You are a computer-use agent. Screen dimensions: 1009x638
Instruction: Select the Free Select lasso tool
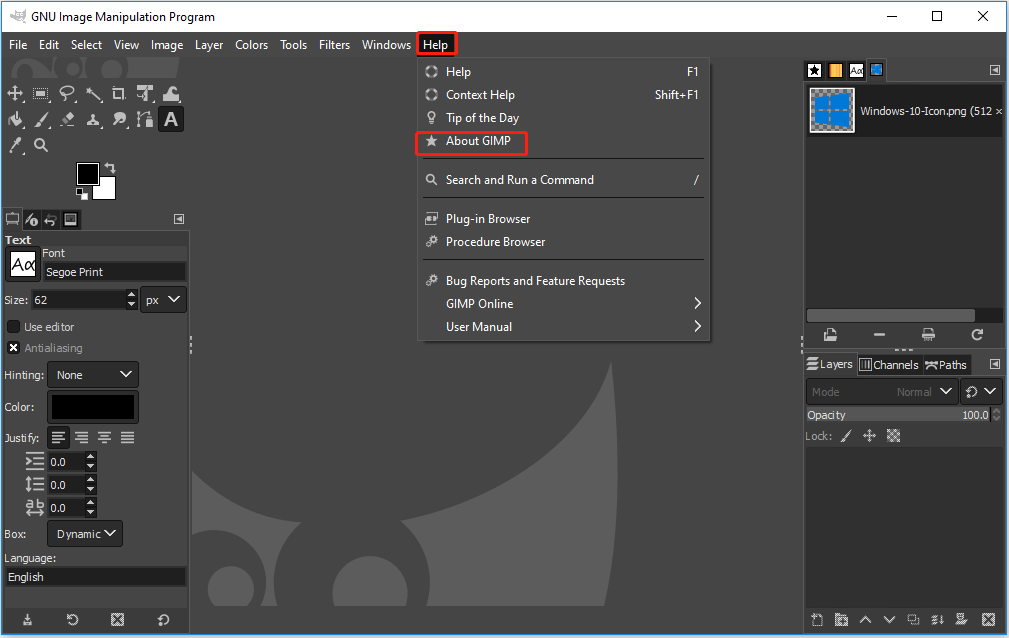point(67,94)
